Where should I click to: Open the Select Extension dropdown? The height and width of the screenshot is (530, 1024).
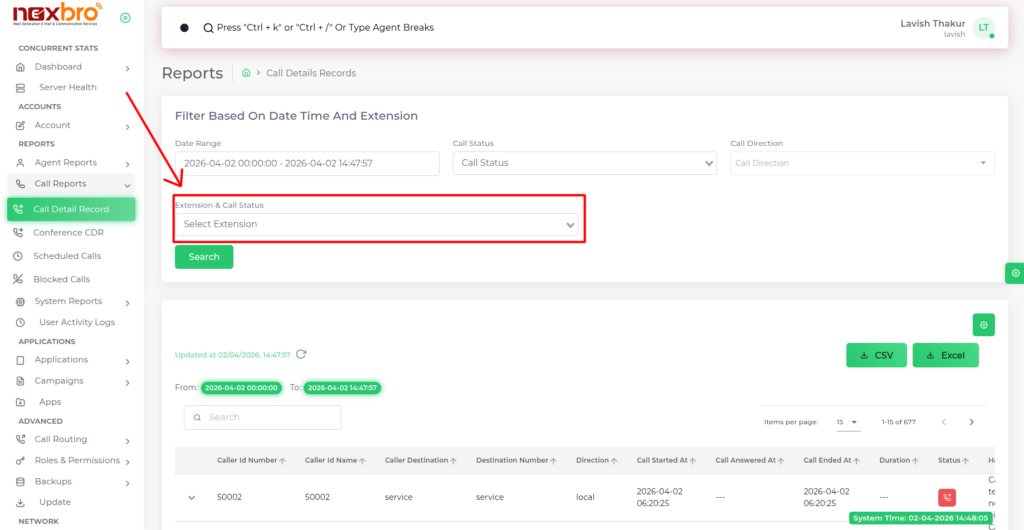coord(377,224)
